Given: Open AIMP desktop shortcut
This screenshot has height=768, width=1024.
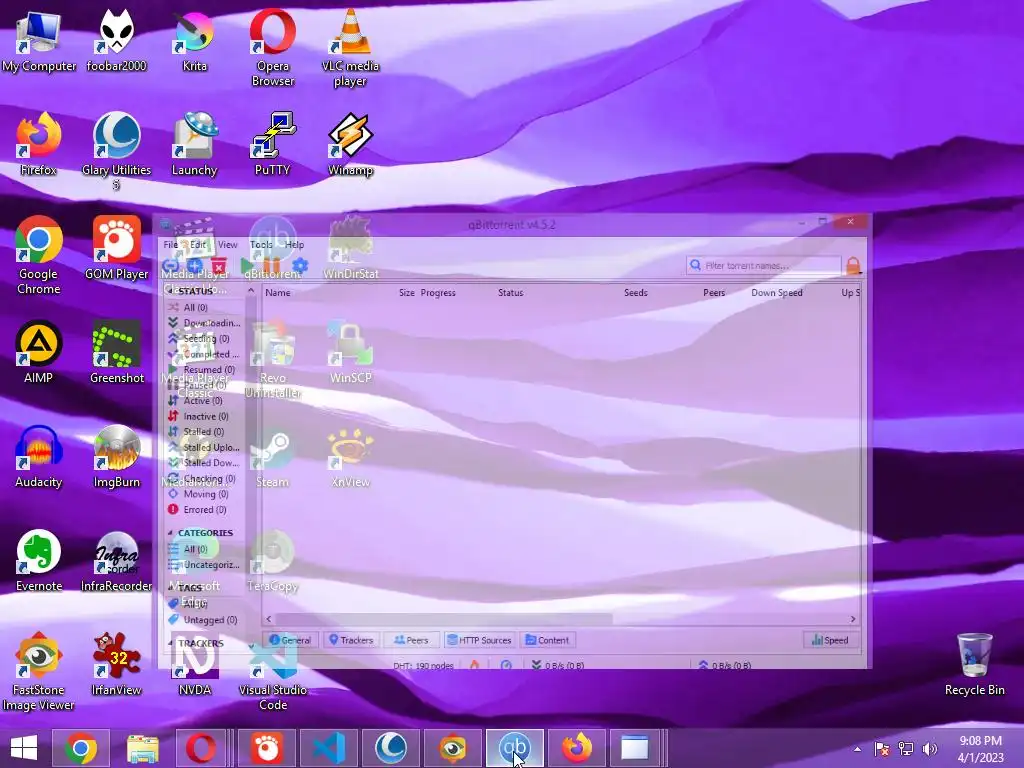Looking at the screenshot, I should 39,352.
